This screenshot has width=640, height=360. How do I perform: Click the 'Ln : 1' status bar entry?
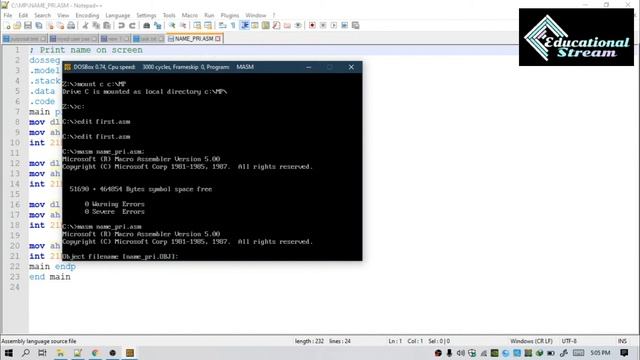395,341
